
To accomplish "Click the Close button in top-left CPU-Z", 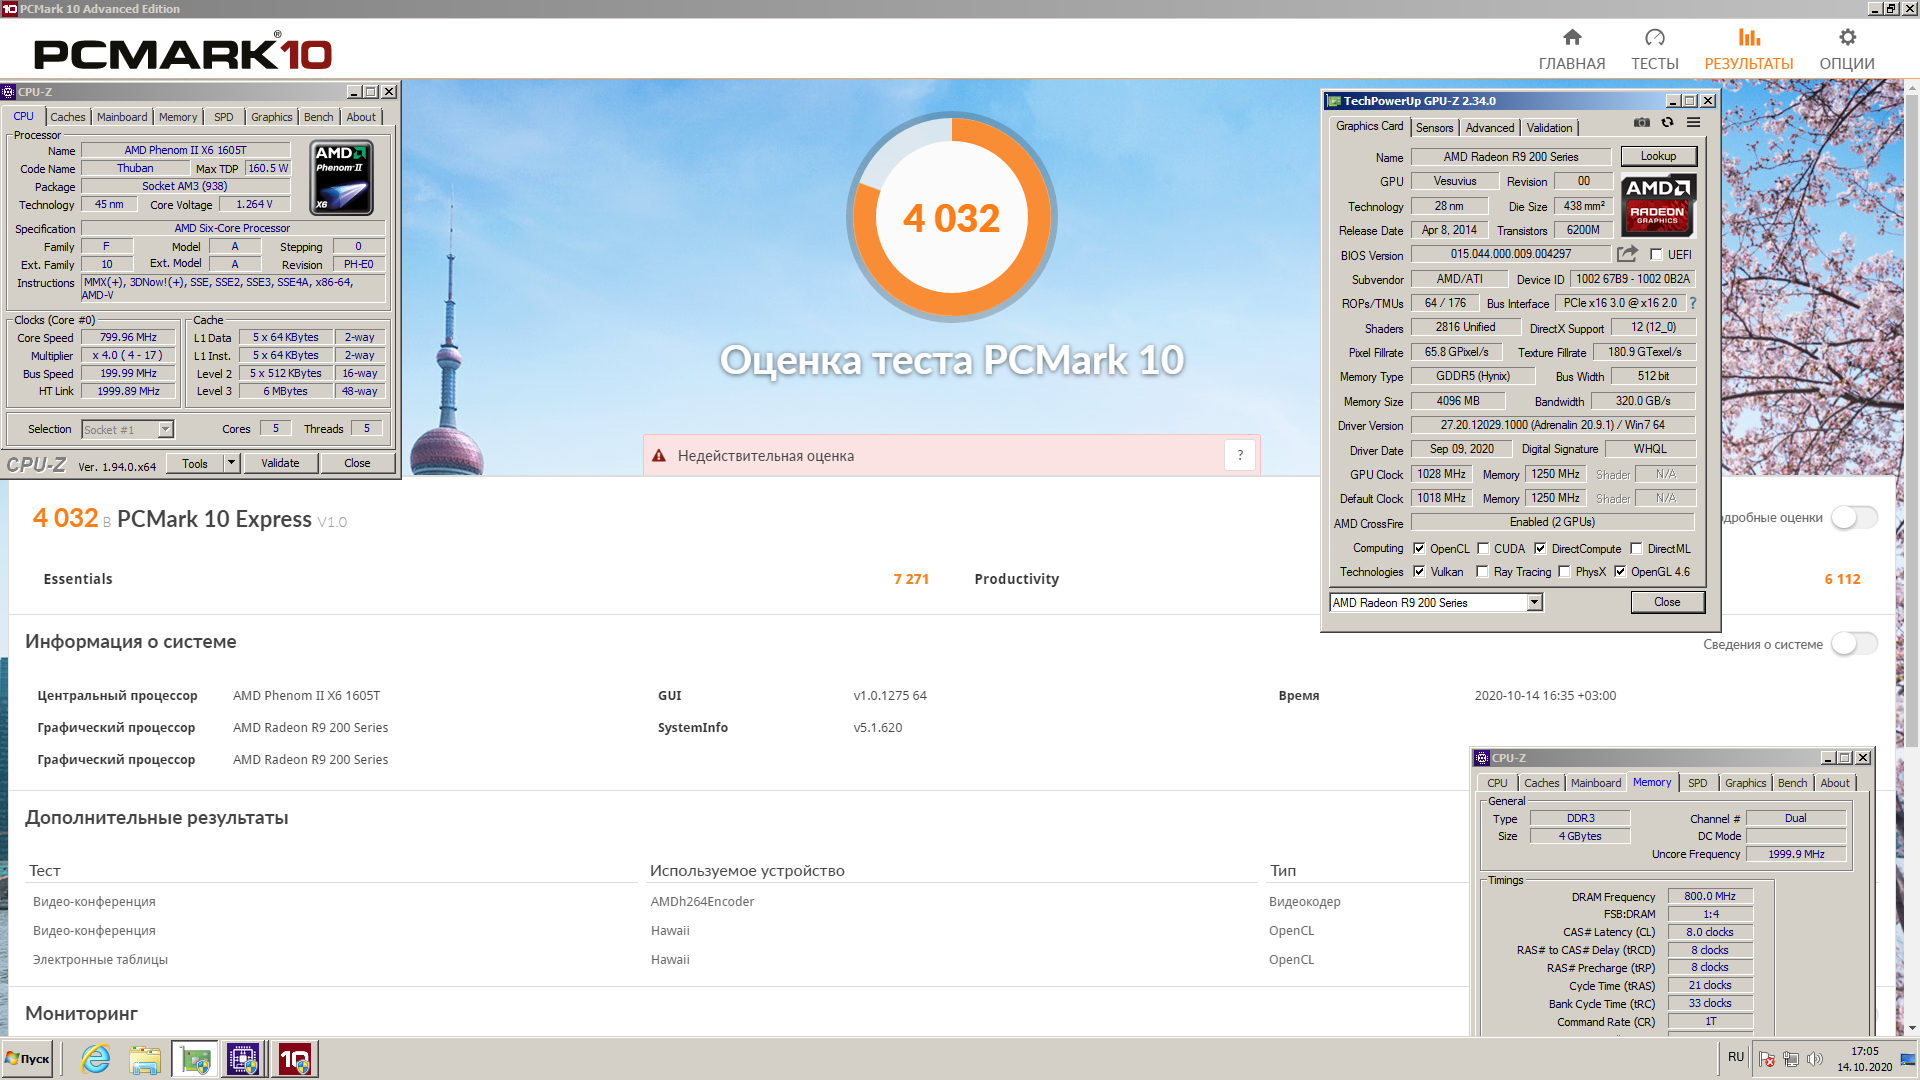I will point(357,463).
